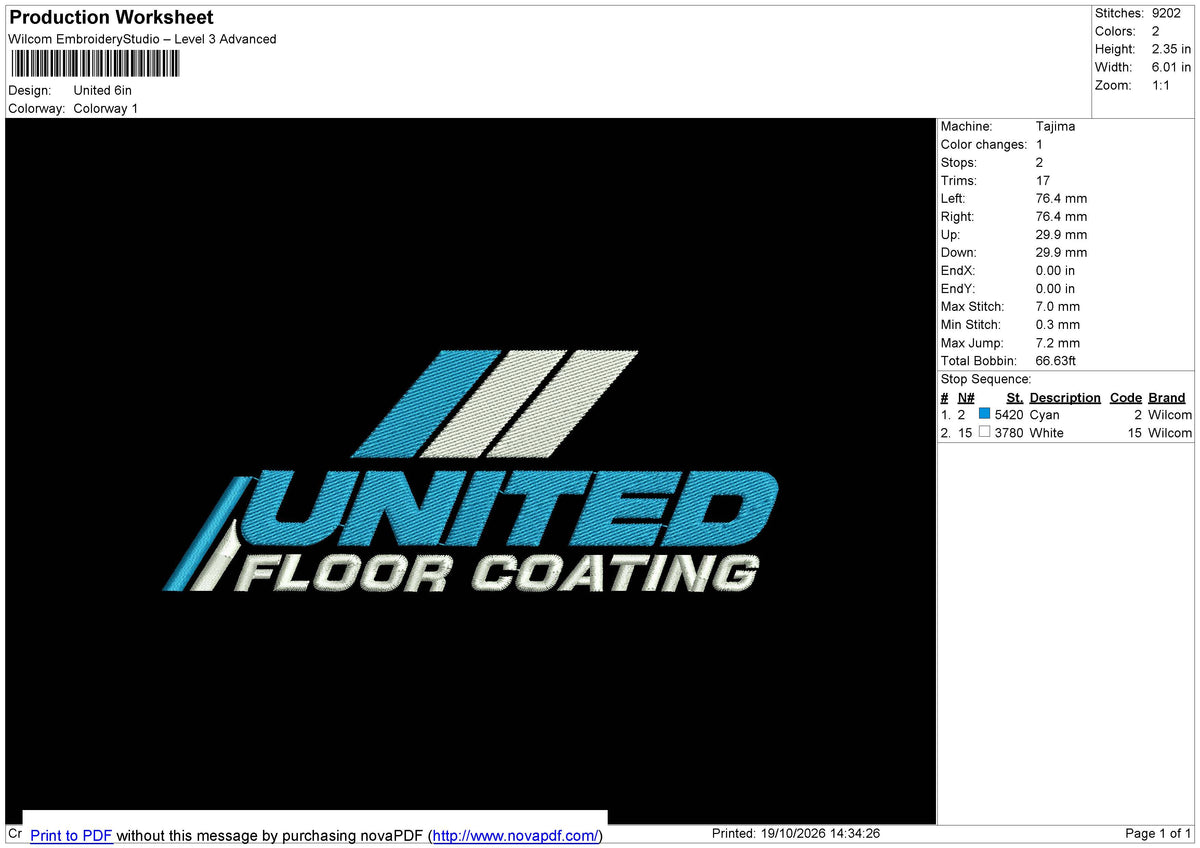The width and height of the screenshot is (1200, 848).
Task: Select the Color changes value
Action: (1039, 144)
